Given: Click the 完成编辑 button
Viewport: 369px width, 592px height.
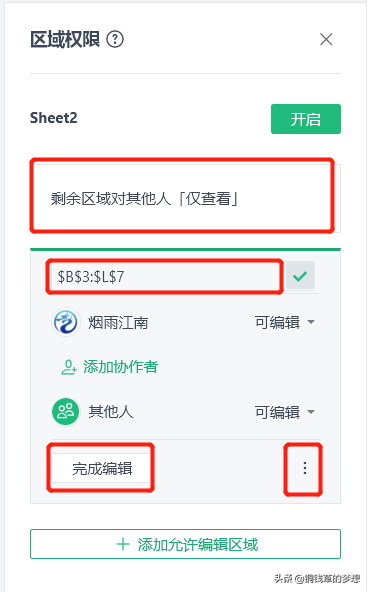Looking at the screenshot, I should click(101, 469).
